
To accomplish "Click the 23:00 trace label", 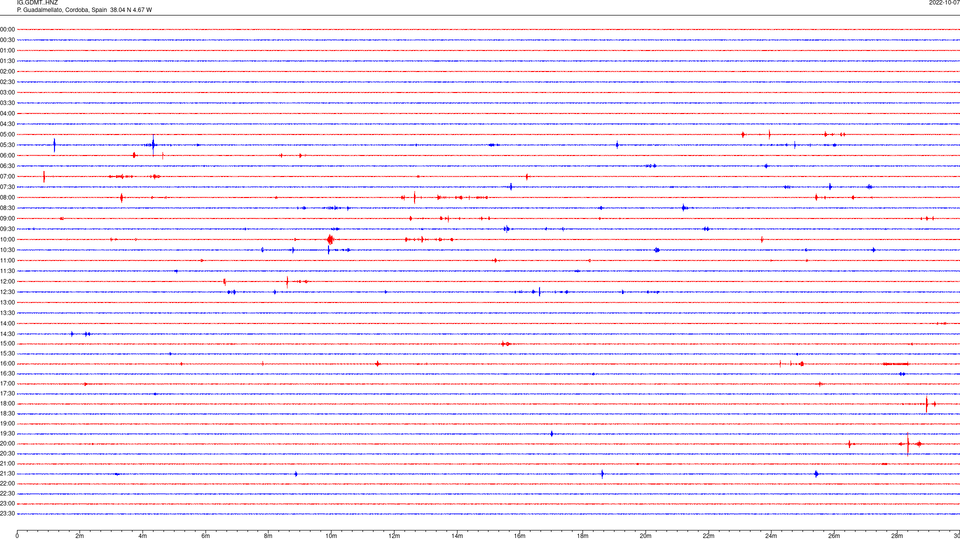I will pyautogui.click(x=7, y=504).
